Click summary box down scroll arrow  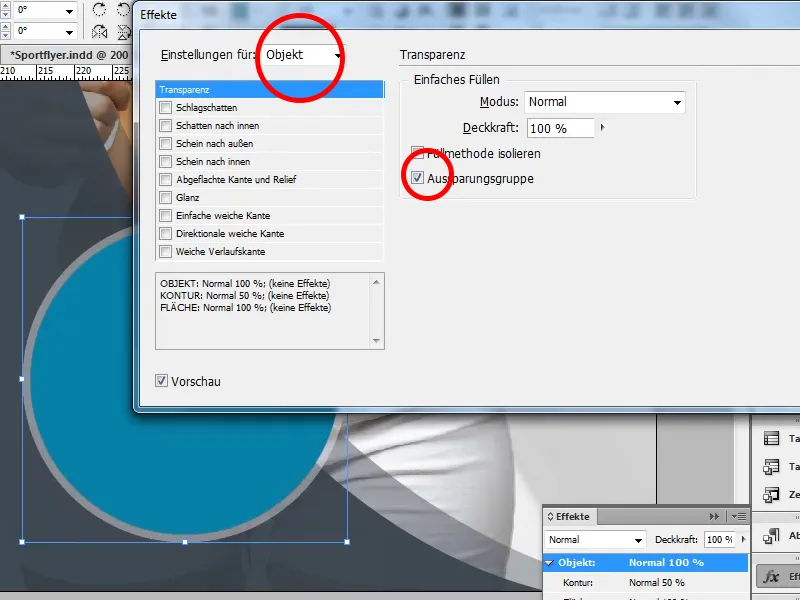376,340
